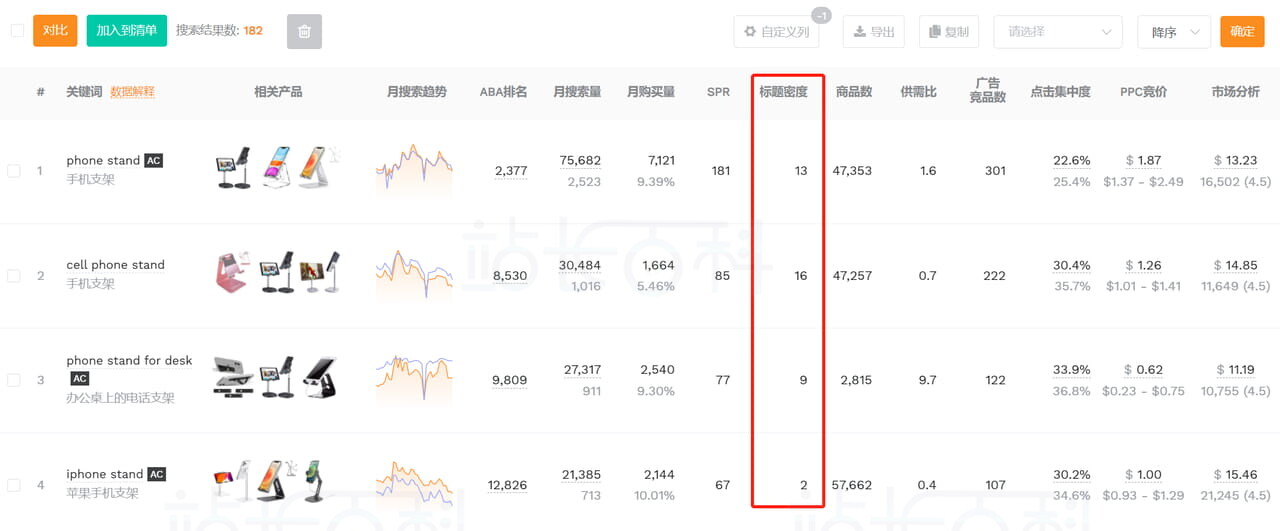Click the AC badge next to phone stand
Screen dimensions: 1280x531
click(x=153, y=160)
